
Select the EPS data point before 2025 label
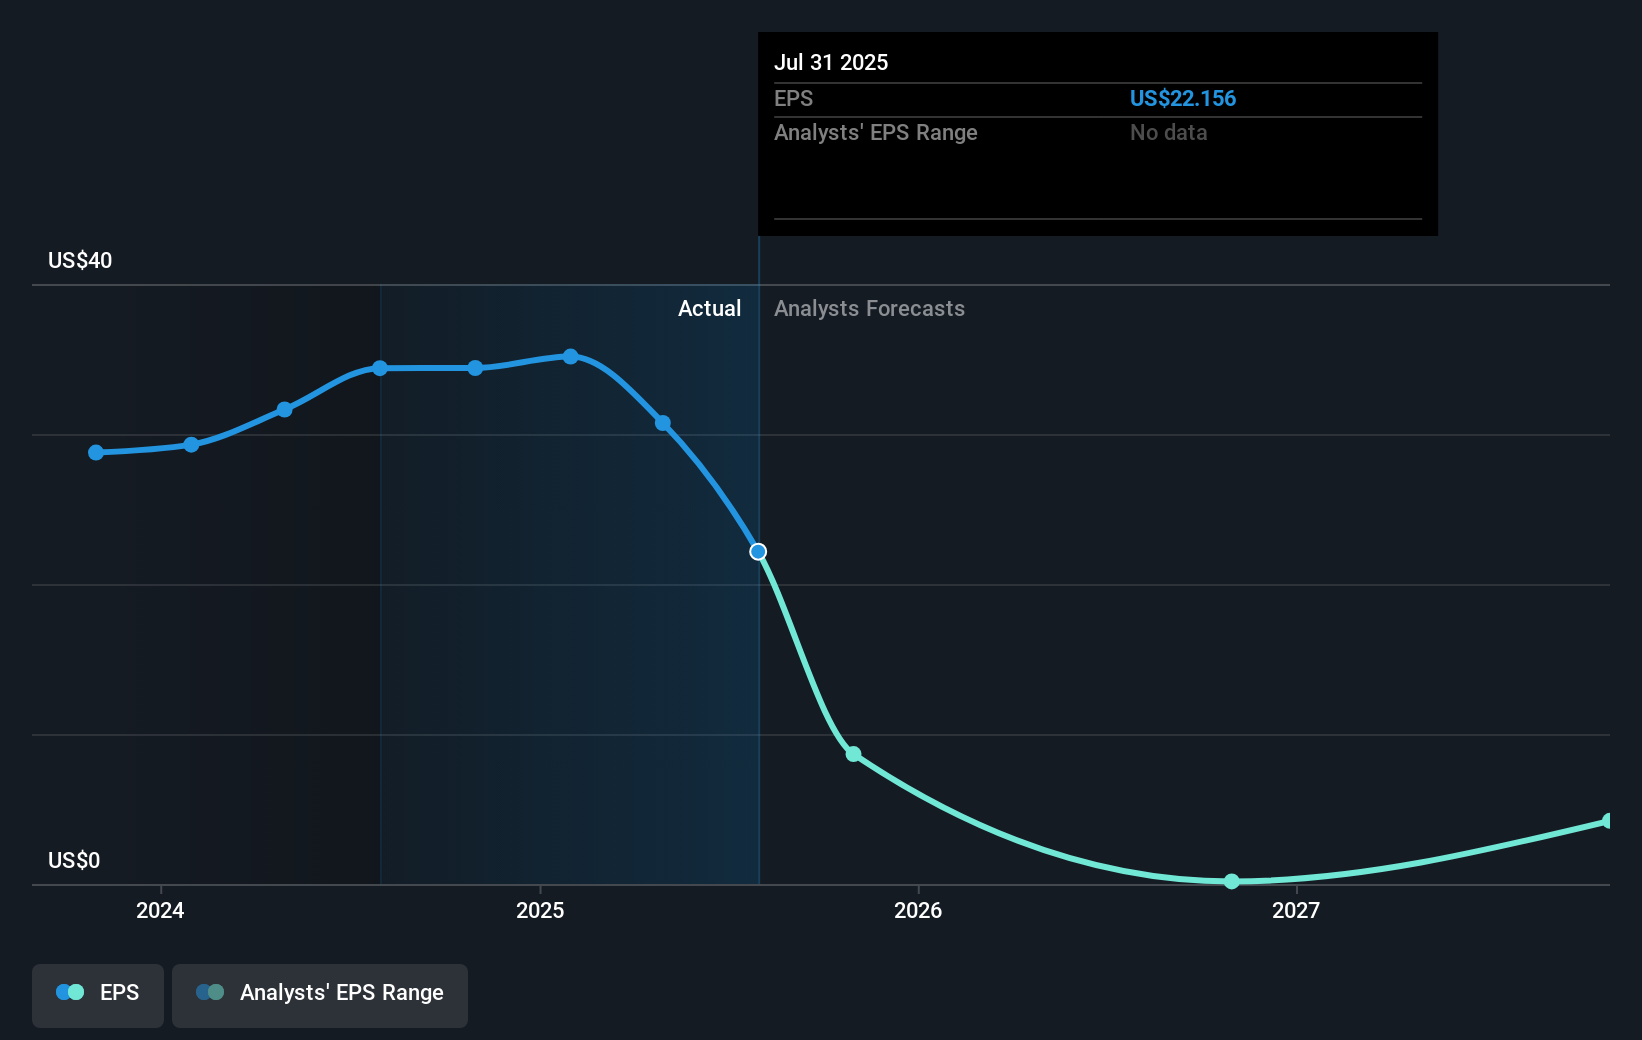click(475, 368)
